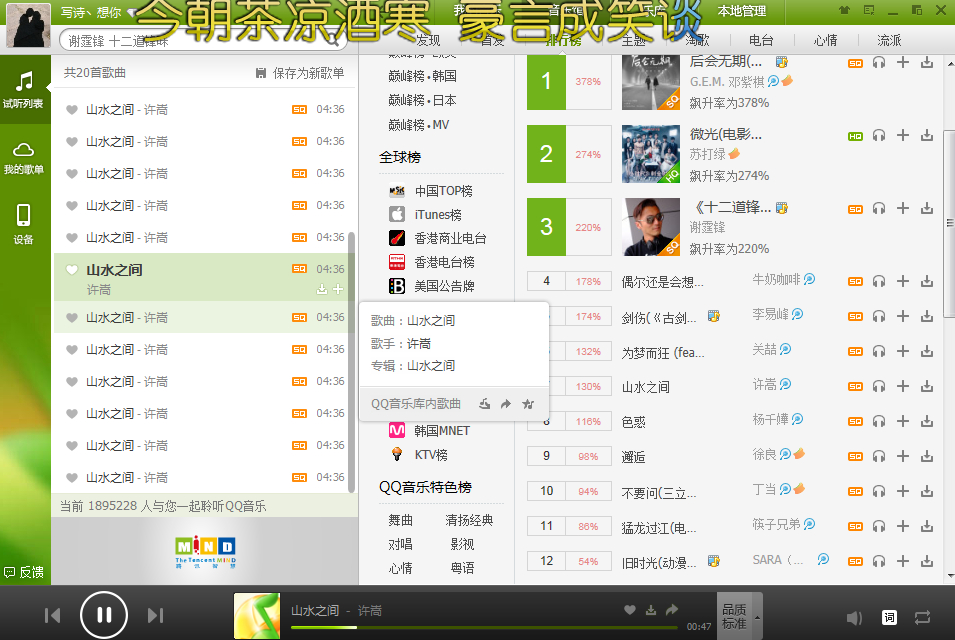The width and height of the screenshot is (955, 640).
Task: Share the playing song from player bar
Action: [671, 610]
